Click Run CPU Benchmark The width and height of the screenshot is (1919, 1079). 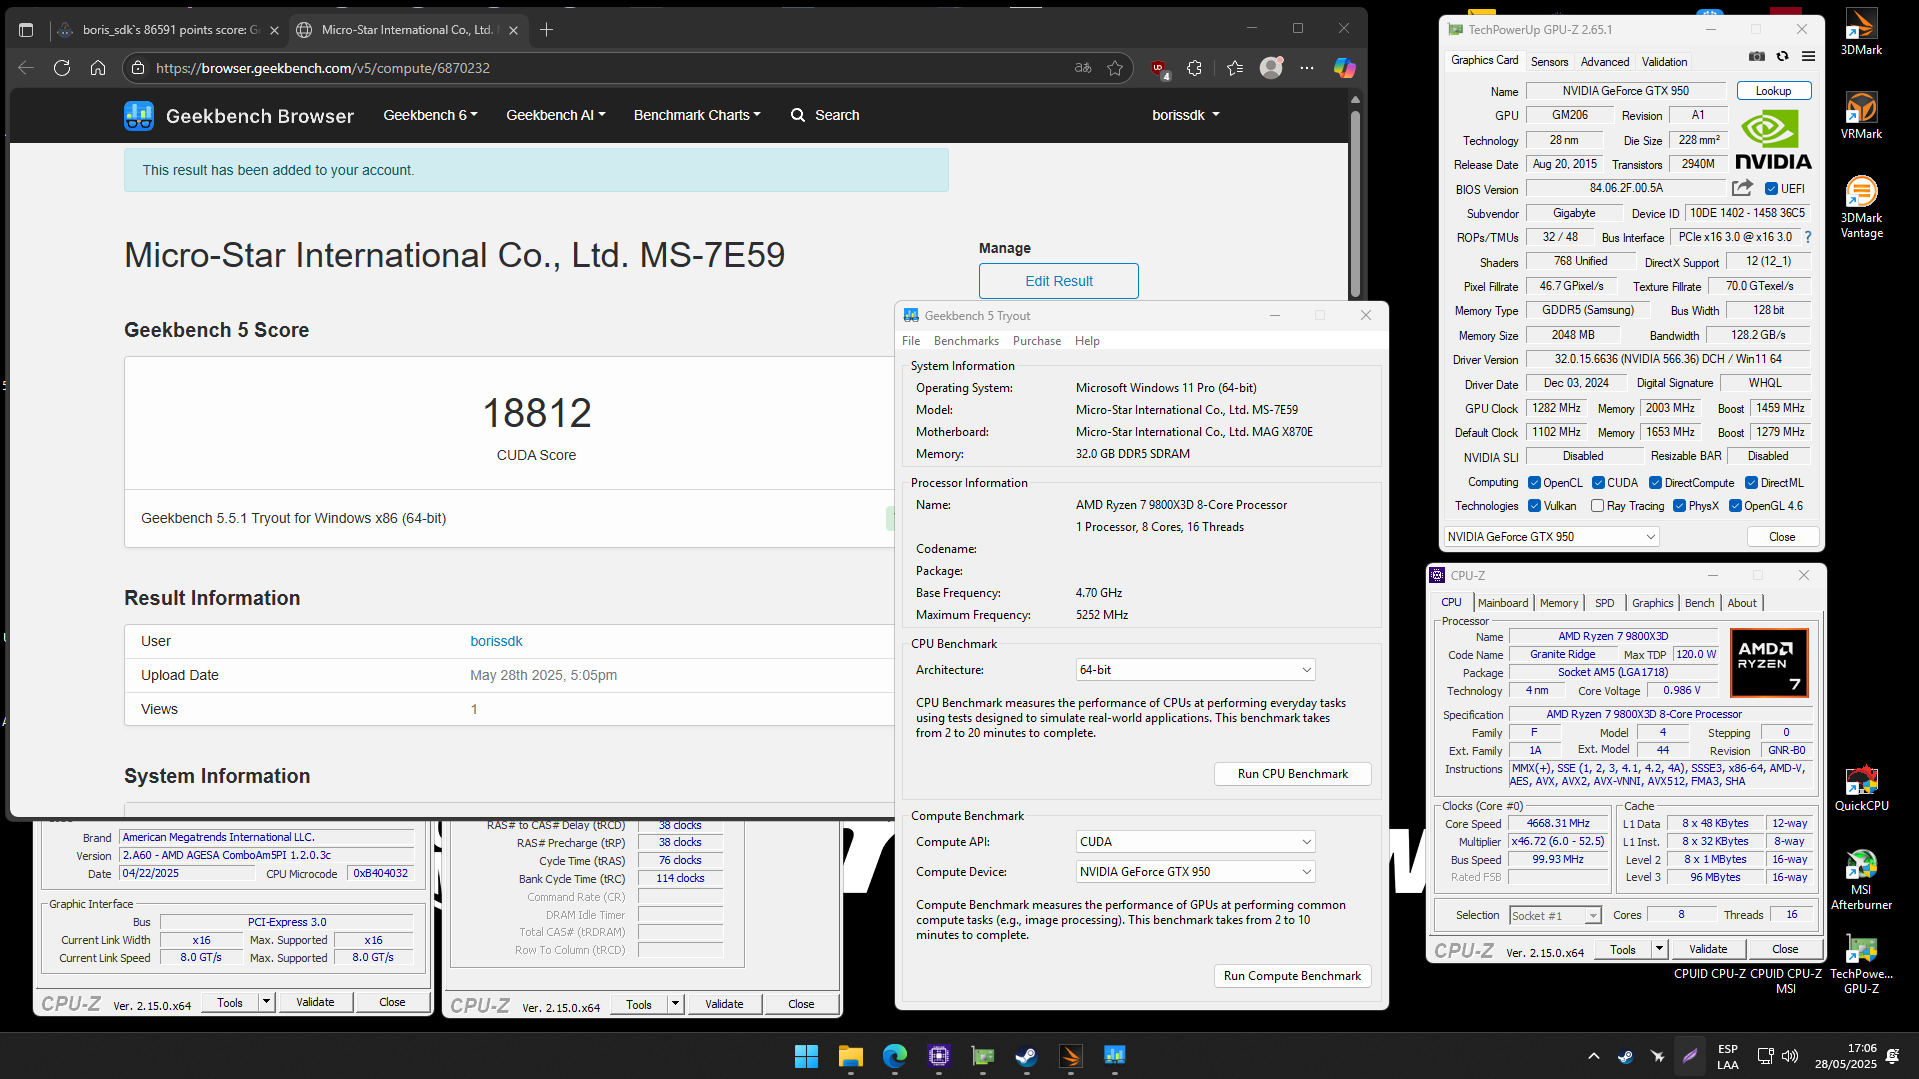point(1292,774)
